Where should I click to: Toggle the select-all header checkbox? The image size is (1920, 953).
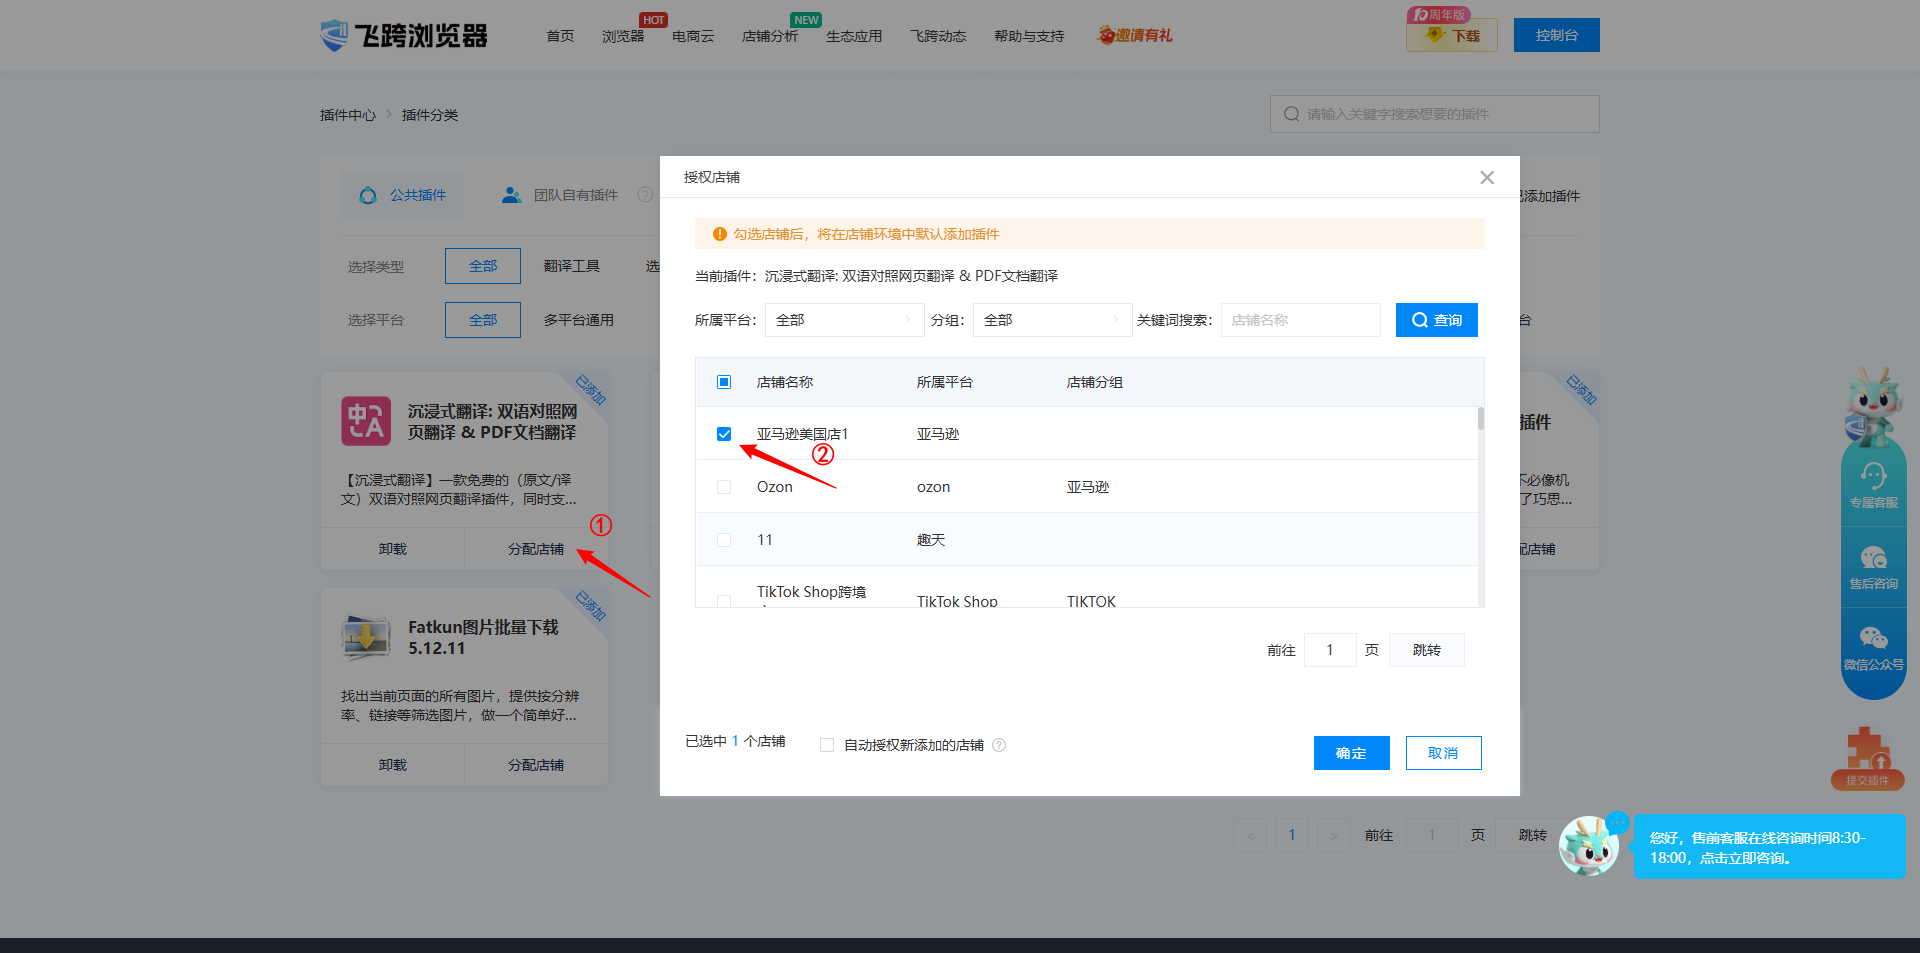click(724, 382)
